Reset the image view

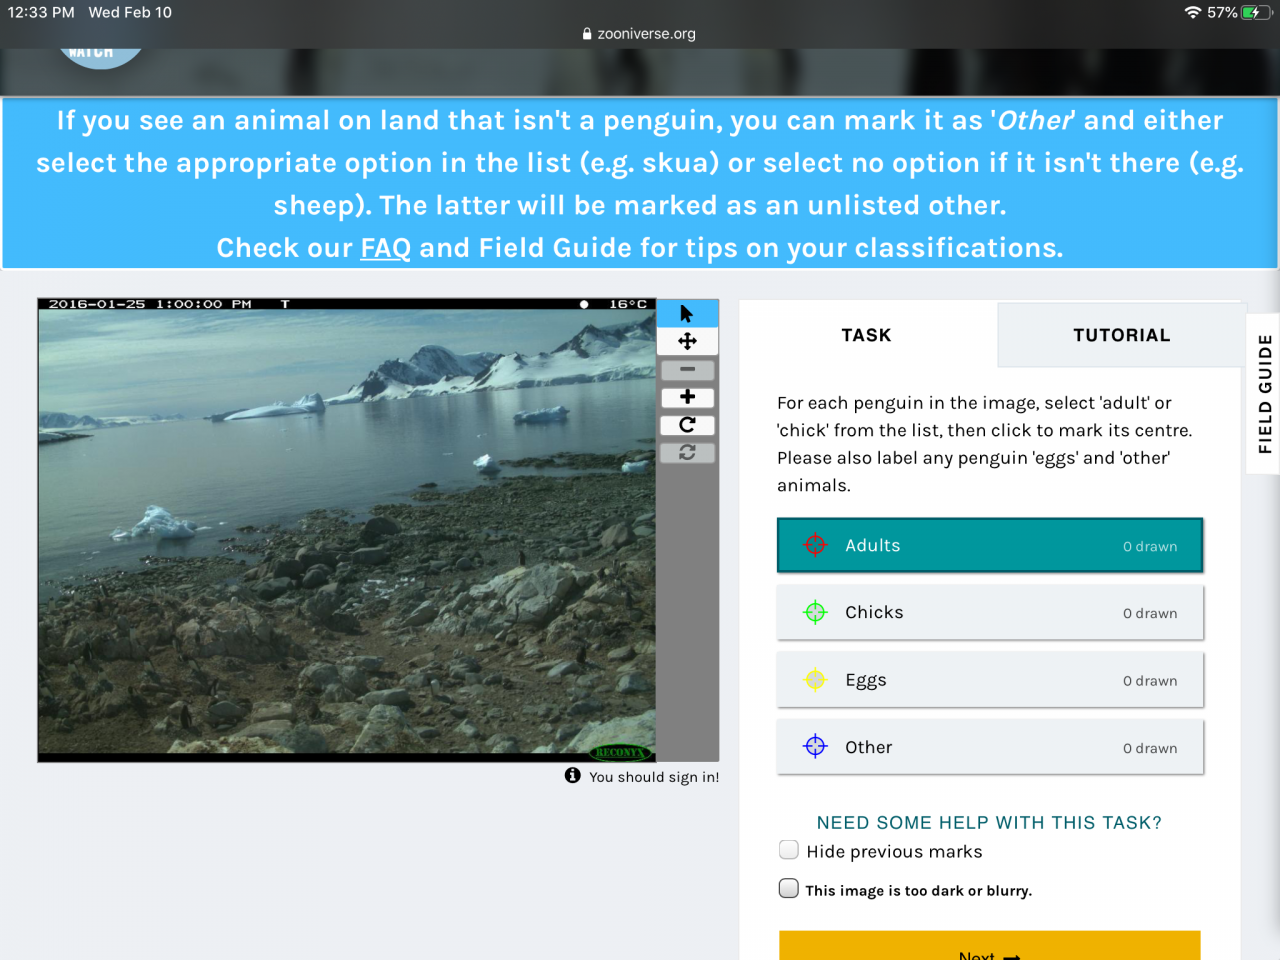click(x=687, y=453)
